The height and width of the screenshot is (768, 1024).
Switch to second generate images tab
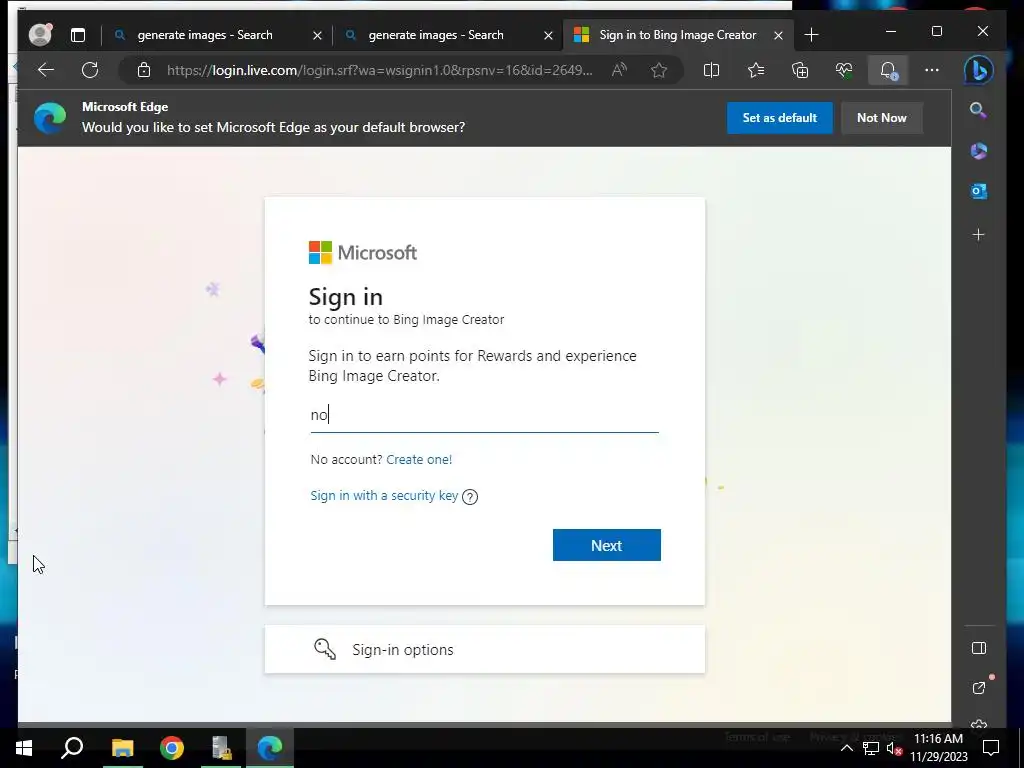pyautogui.click(x=436, y=35)
